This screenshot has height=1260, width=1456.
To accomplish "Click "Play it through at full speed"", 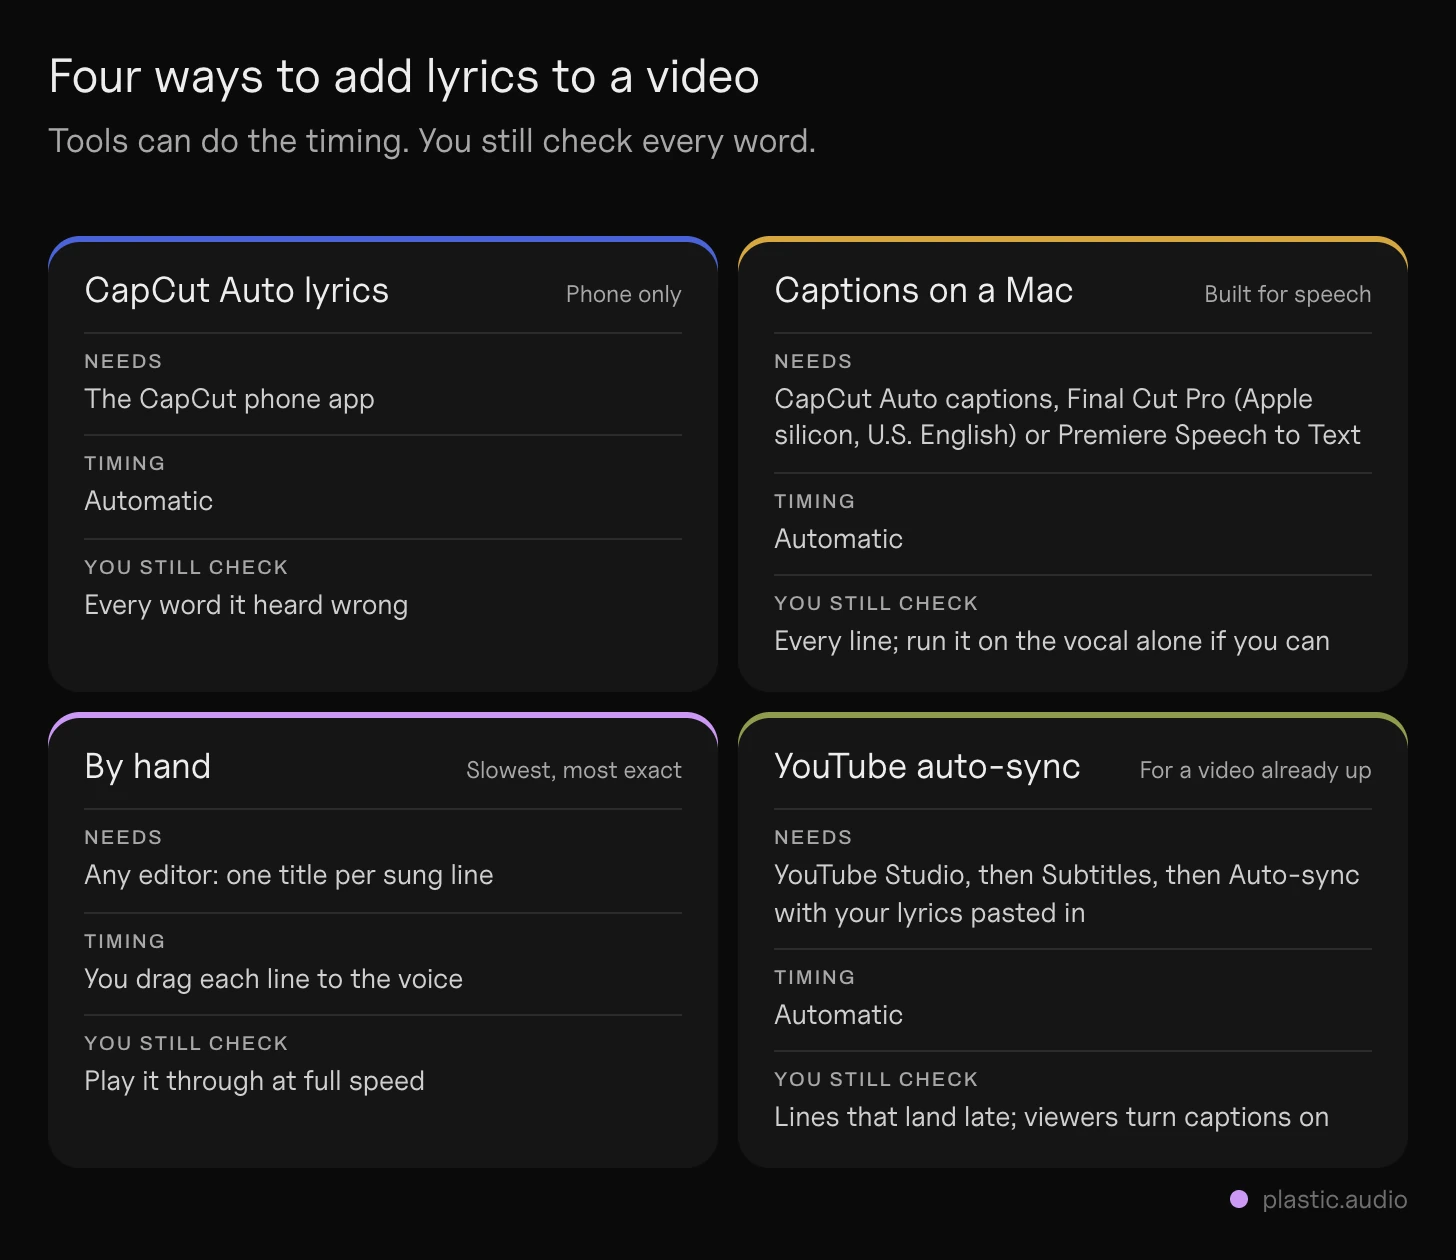I will pyautogui.click(x=255, y=1081).
